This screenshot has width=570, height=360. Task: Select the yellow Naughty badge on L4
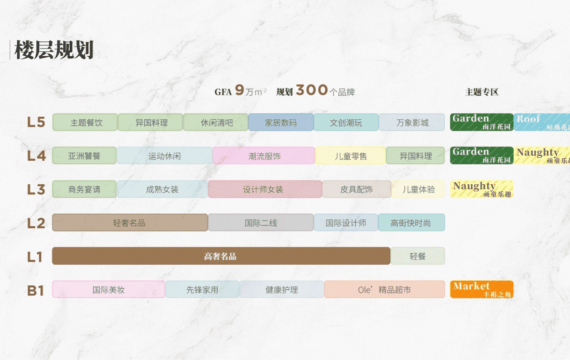point(542,156)
